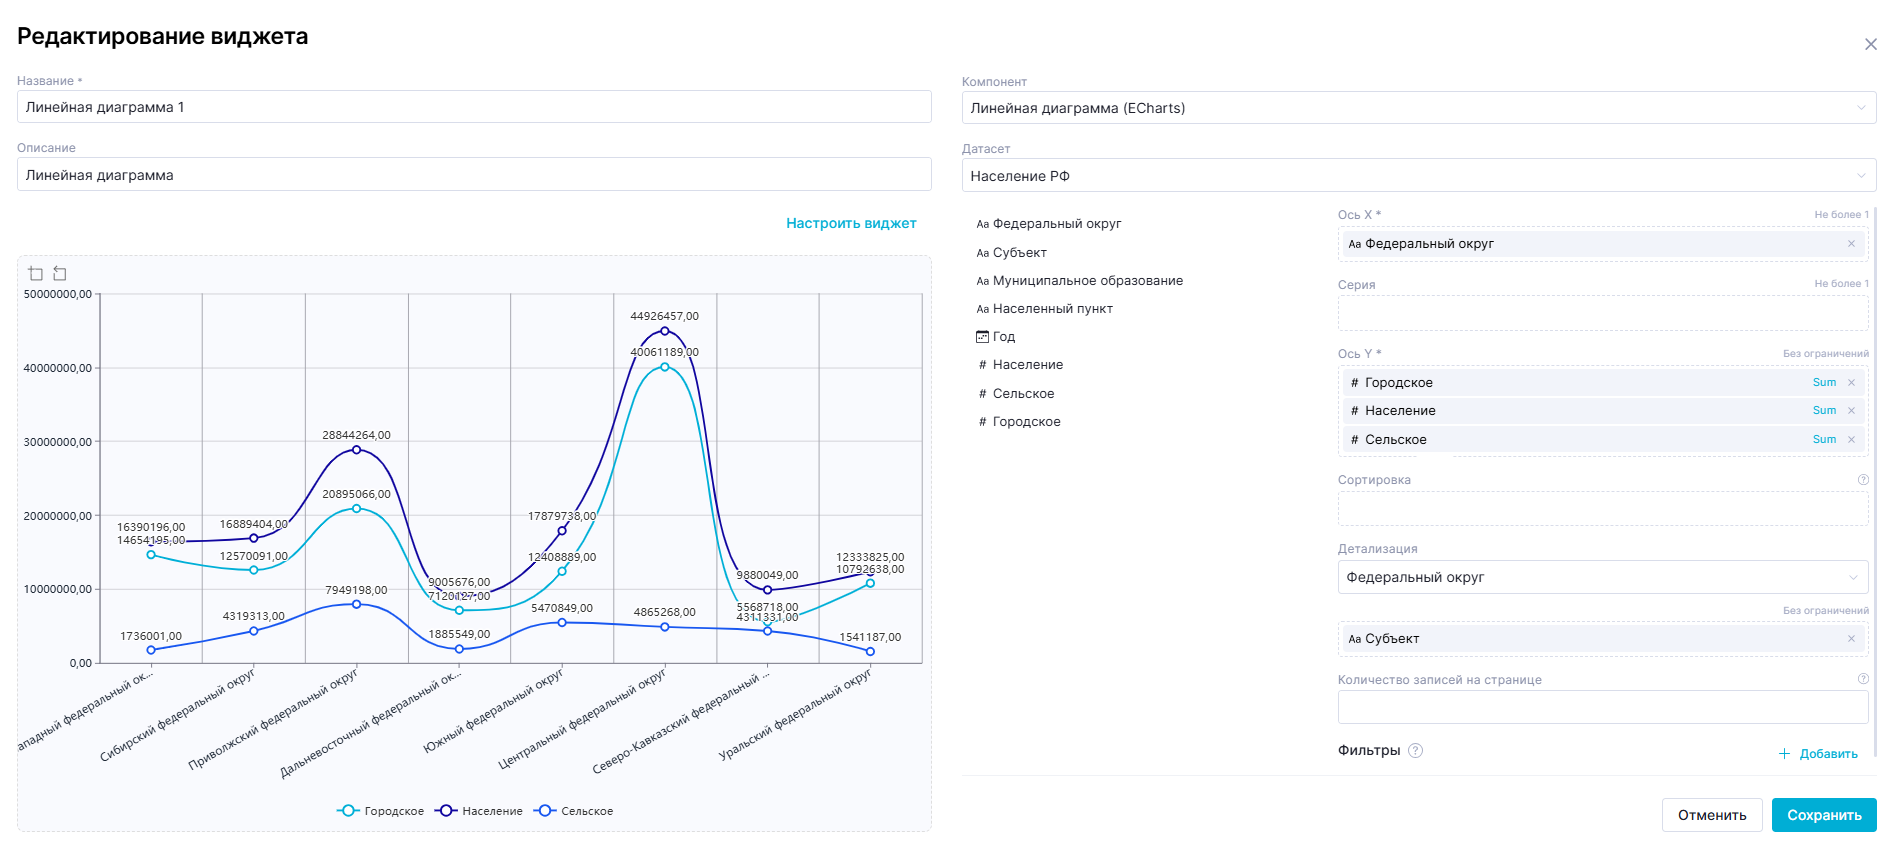Click the help icon next to Фильтры
Image resolution: width=1888 pixels, height=854 pixels.
[x=1415, y=751]
